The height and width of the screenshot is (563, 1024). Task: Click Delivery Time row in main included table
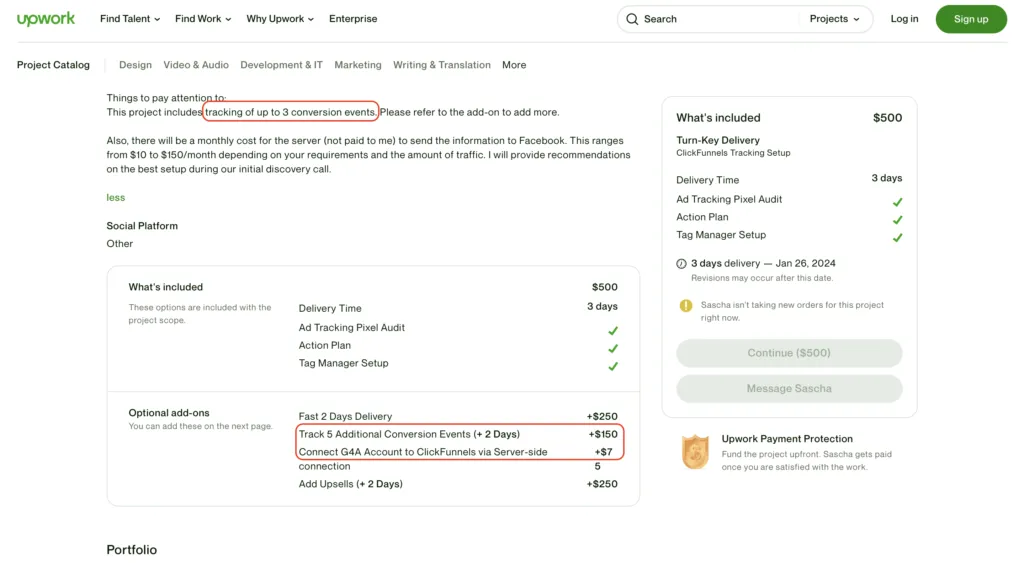pos(458,308)
